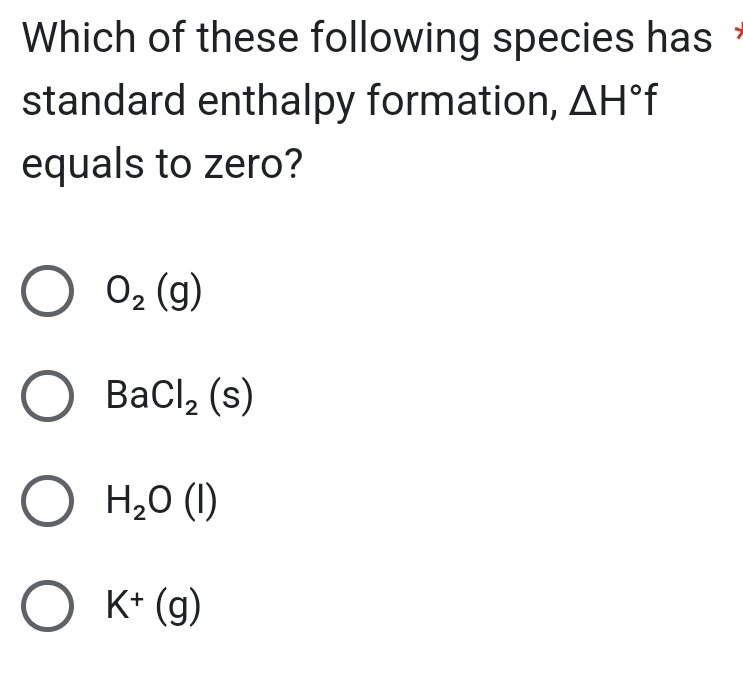Click the O₂ (g) answer label text

(x=155, y=293)
